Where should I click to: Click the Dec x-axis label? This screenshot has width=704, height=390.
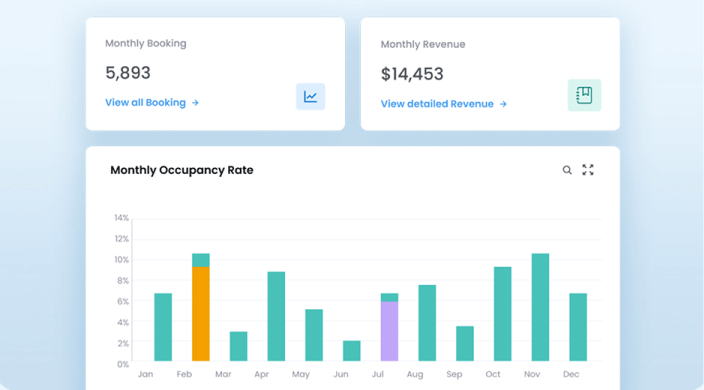click(x=571, y=374)
